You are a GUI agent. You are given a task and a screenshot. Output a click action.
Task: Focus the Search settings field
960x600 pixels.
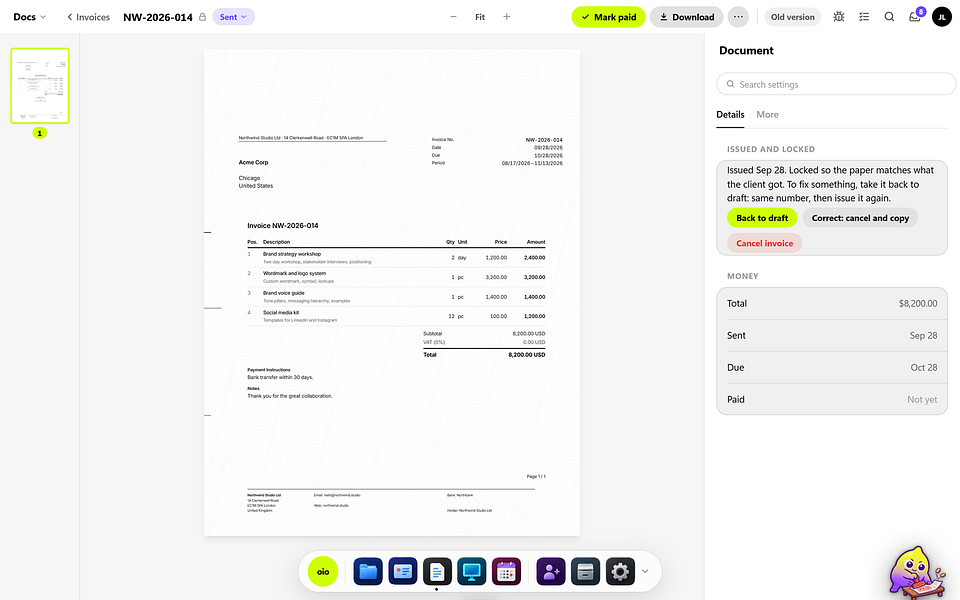click(x=836, y=84)
